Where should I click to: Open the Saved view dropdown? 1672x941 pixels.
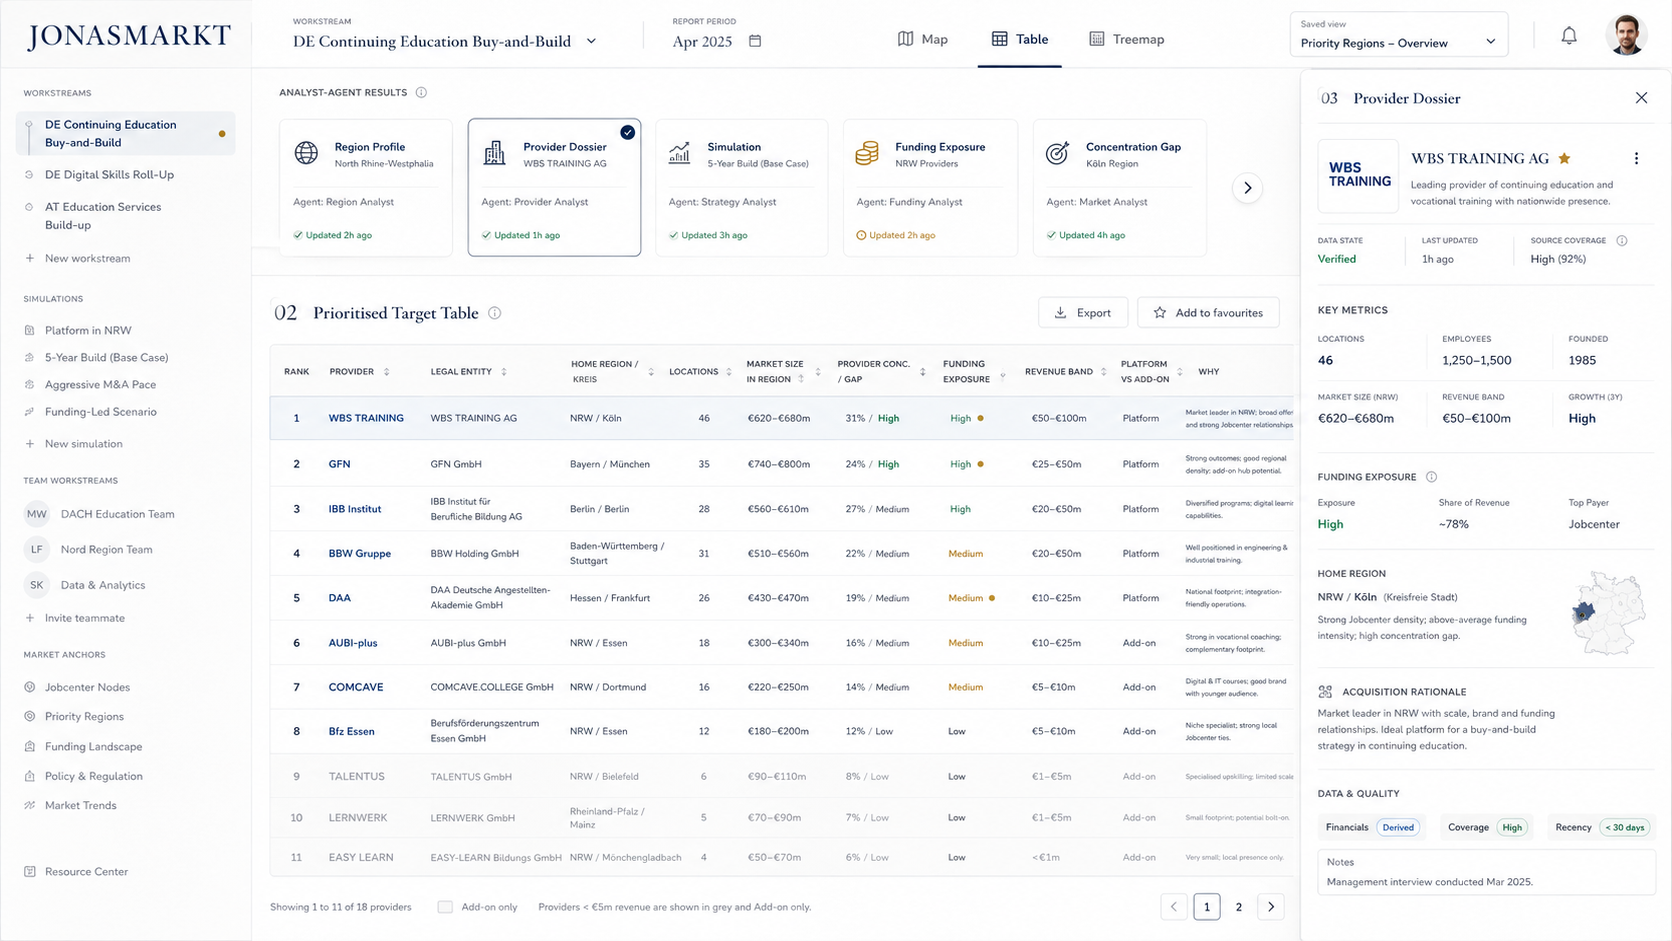point(1398,35)
